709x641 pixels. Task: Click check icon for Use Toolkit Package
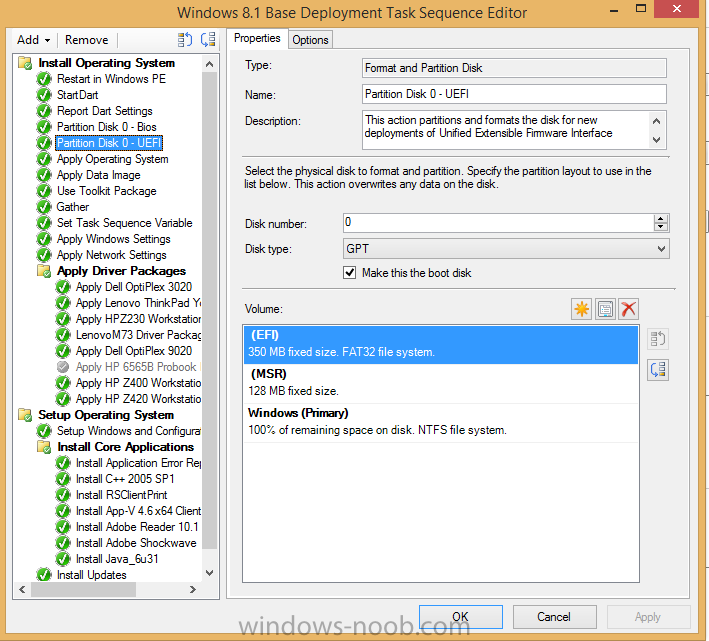[44, 191]
